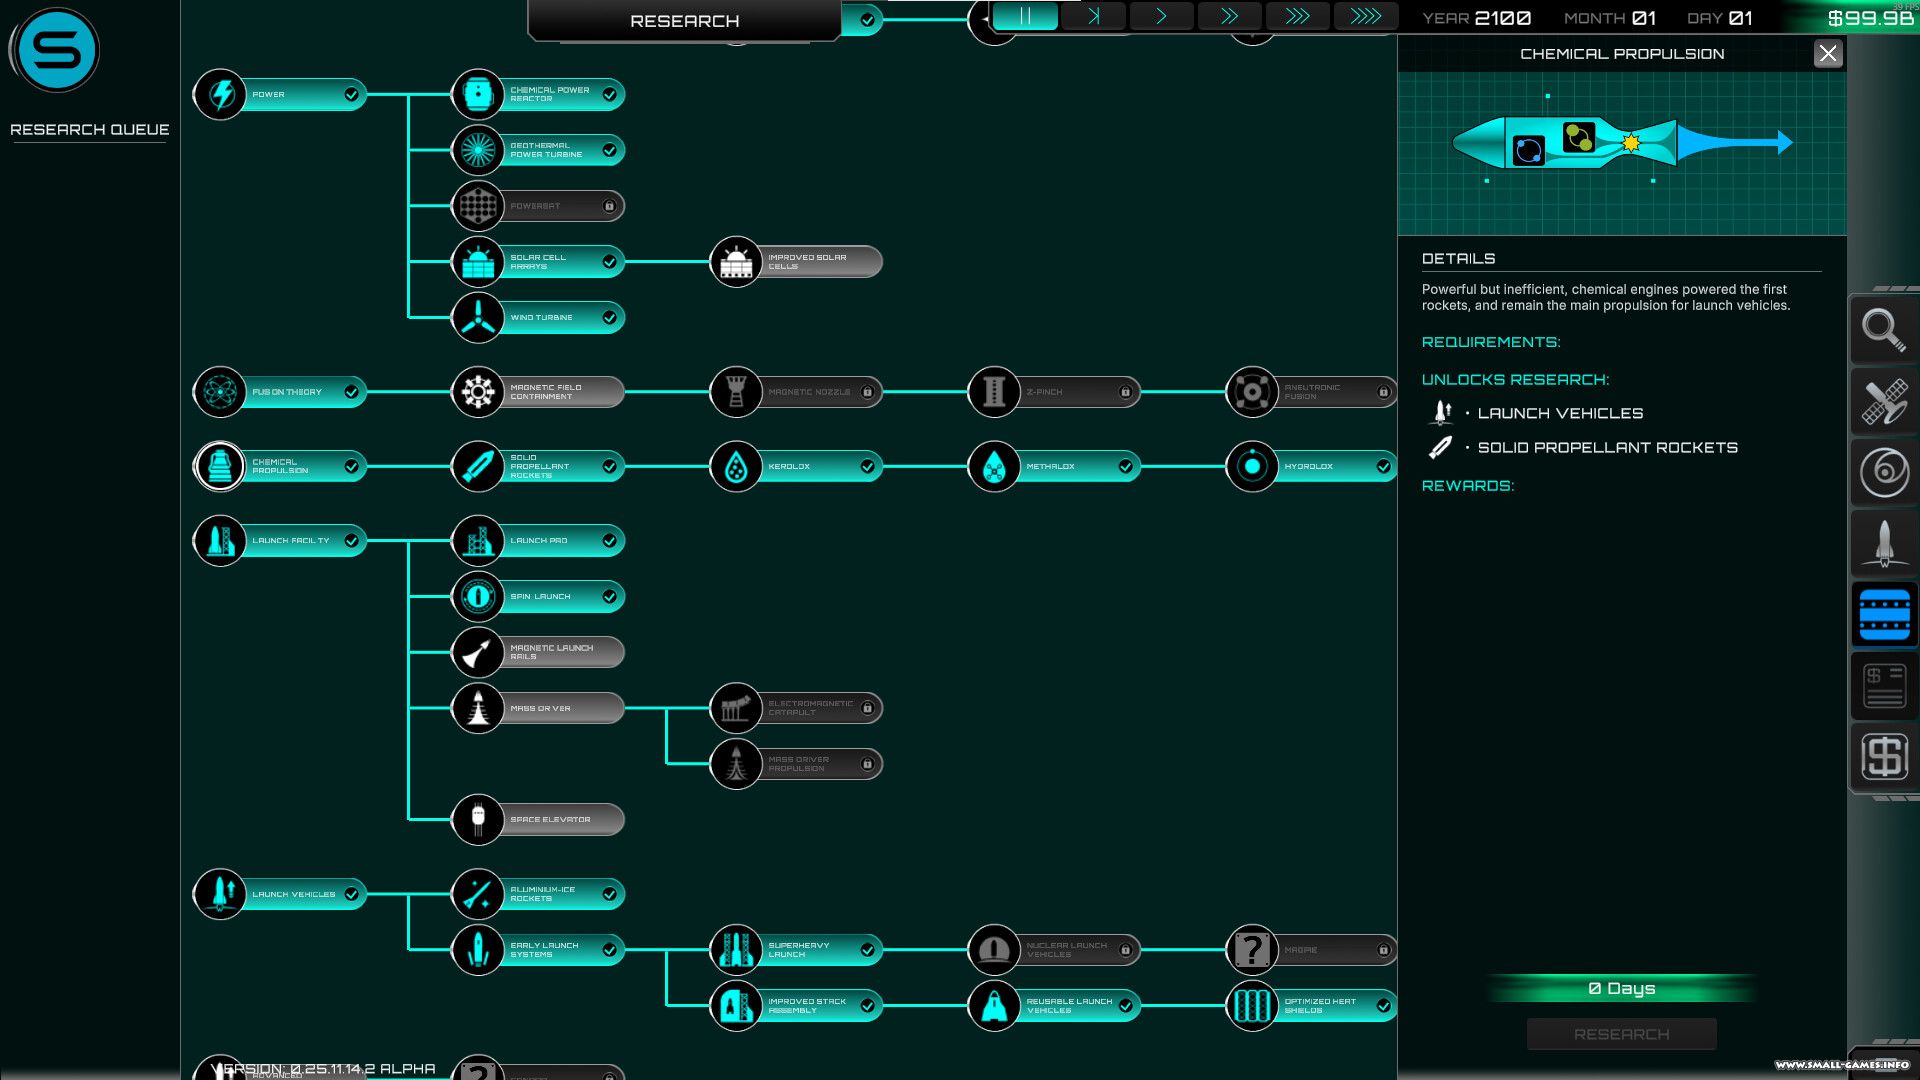This screenshot has height=1080, width=1920.
Task: Set fastest game speed with four arrows
Action: point(1365,17)
